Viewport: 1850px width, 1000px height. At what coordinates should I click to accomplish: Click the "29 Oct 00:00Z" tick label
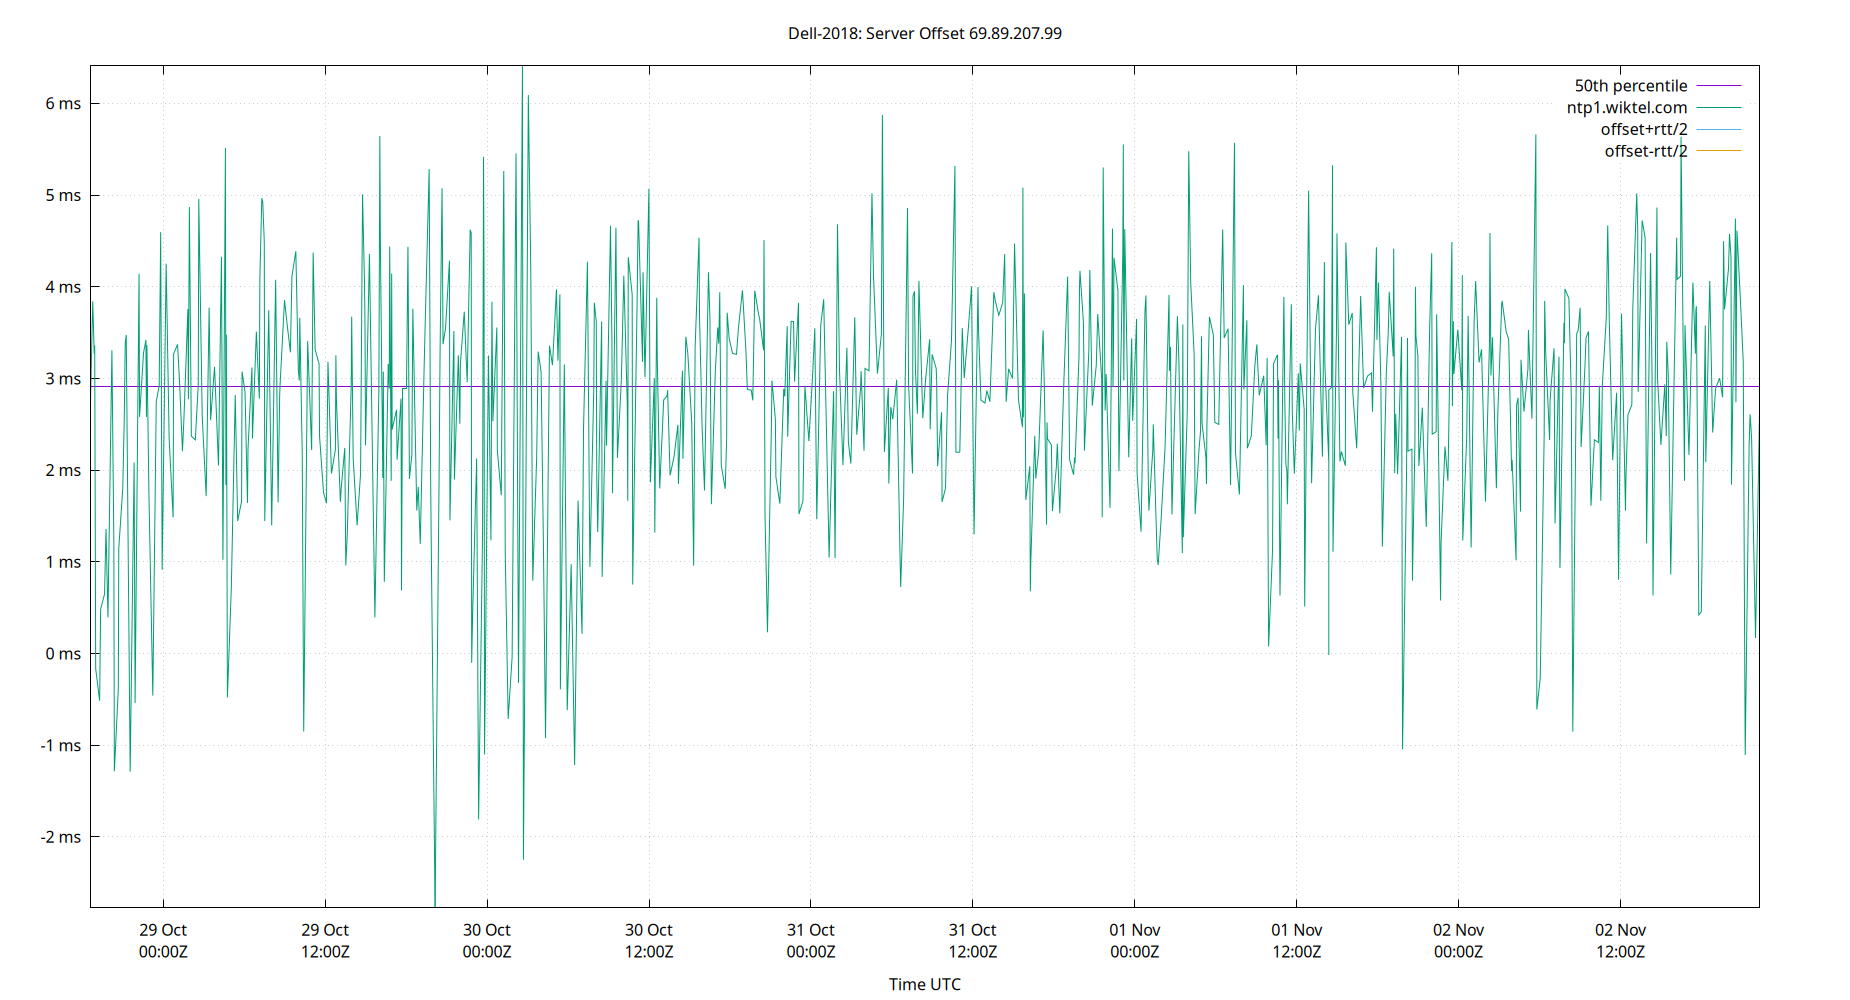pos(161,940)
